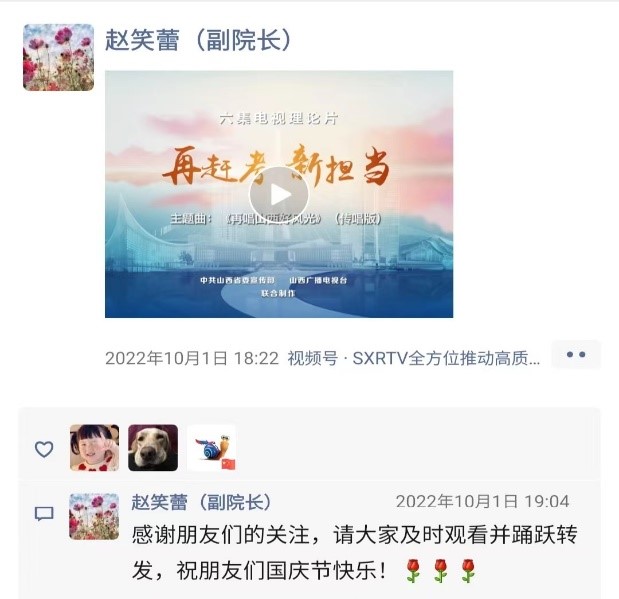619x599 pixels.
Task: Open poster's flower avatar at top
Action: click(x=58, y=57)
